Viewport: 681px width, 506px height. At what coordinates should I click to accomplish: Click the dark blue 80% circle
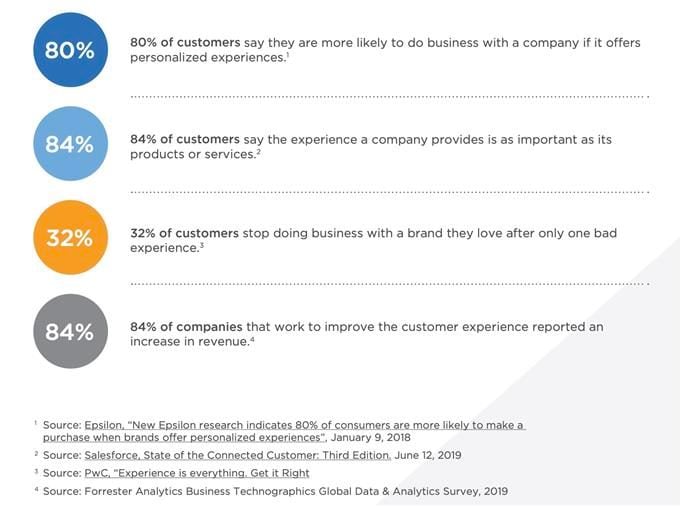coord(69,50)
